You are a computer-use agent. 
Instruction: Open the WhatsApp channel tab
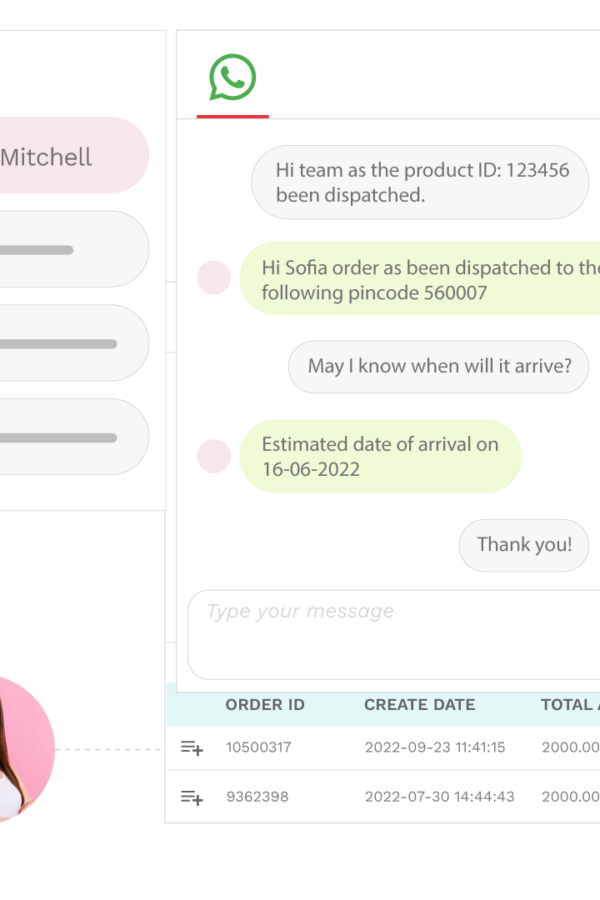tap(233, 78)
